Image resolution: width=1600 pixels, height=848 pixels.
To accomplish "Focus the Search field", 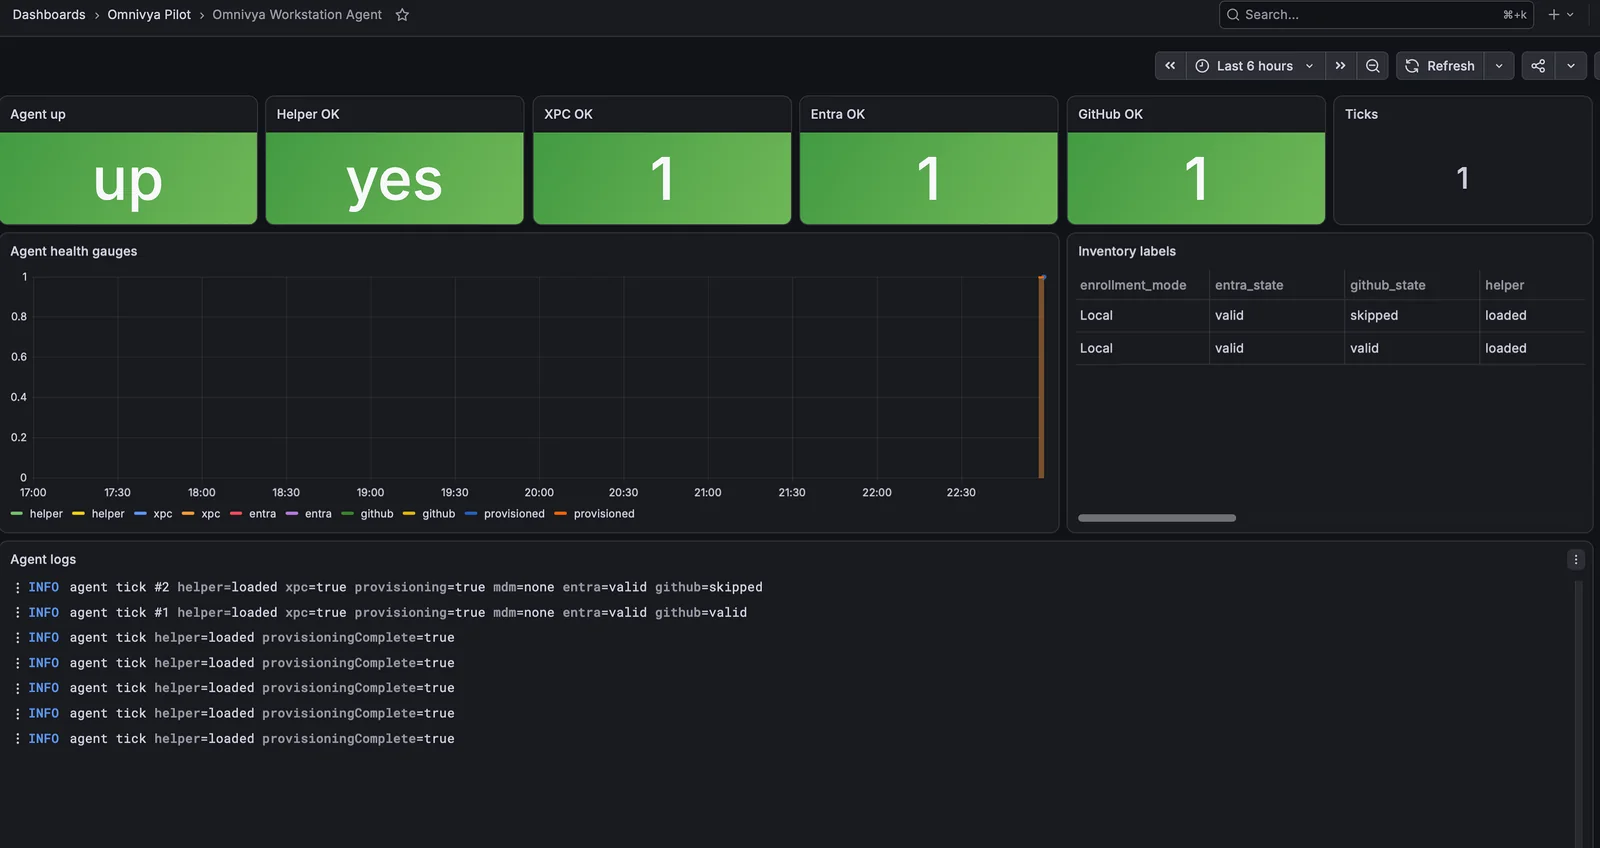I will pyautogui.click(x=1376, y=15).
